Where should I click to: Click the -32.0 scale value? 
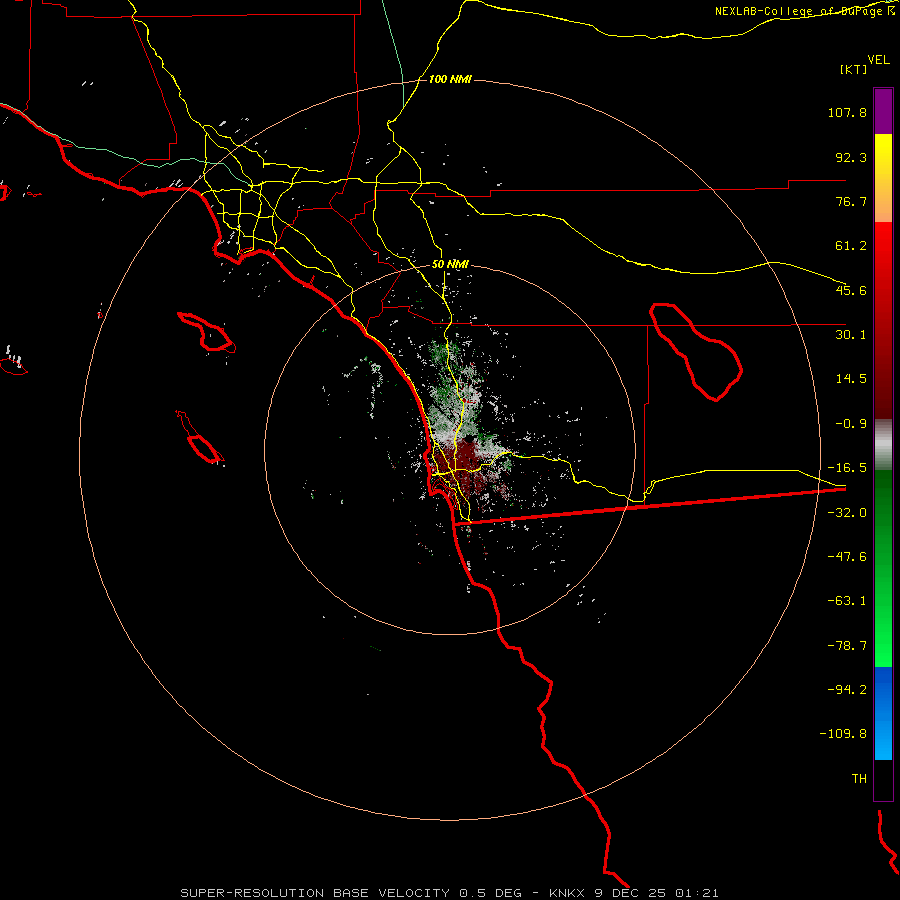tap(847, 513)
